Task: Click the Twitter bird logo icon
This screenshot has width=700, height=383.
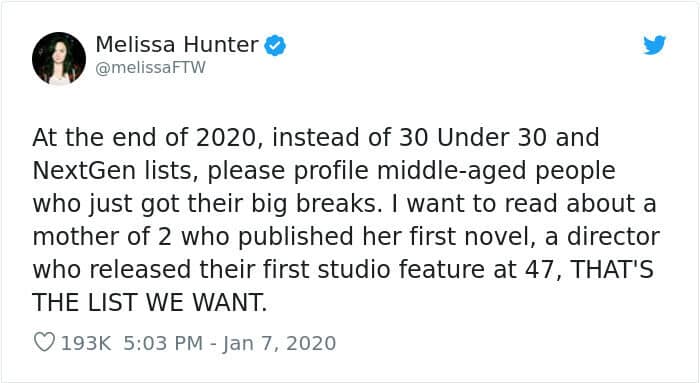Action: point(654,45)
